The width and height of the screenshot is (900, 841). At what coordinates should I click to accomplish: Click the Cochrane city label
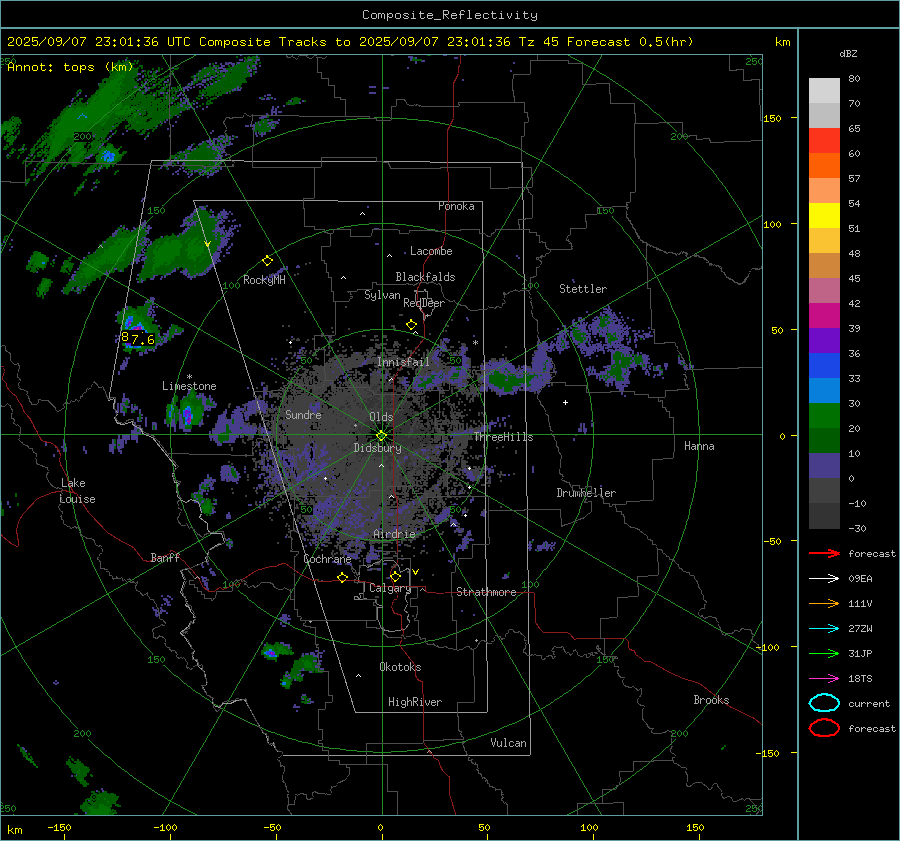tap(327, 559)
